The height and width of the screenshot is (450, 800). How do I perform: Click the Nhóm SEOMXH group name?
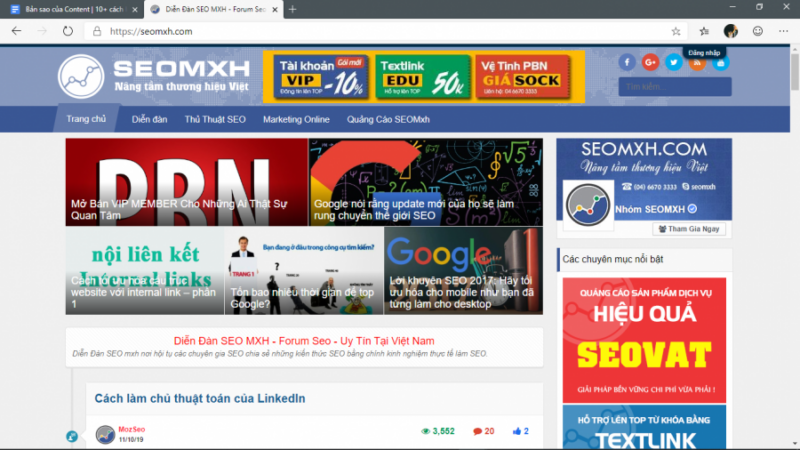[650, 209]
